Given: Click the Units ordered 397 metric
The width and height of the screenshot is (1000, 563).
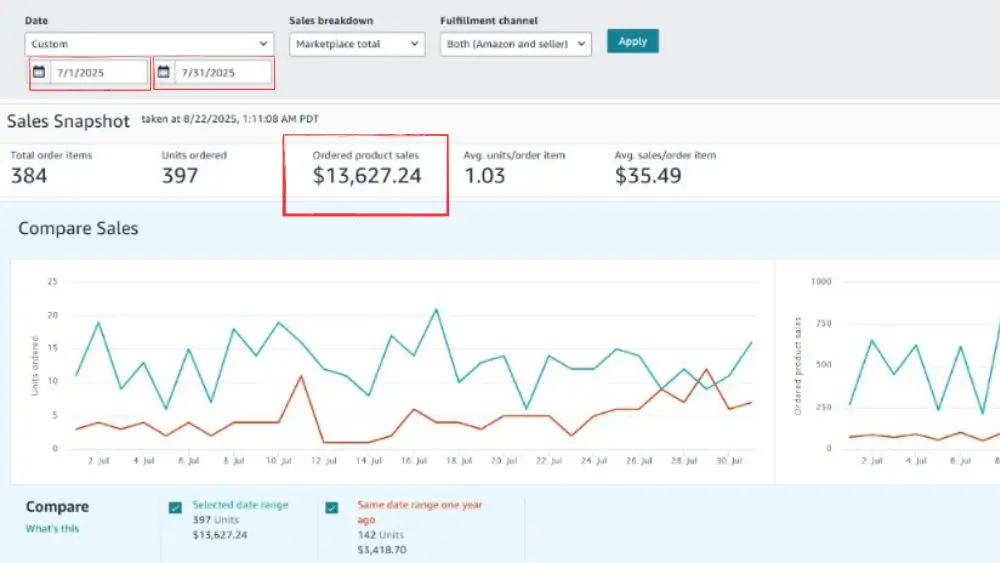Looking at the screenshot, I should (180, 176).
